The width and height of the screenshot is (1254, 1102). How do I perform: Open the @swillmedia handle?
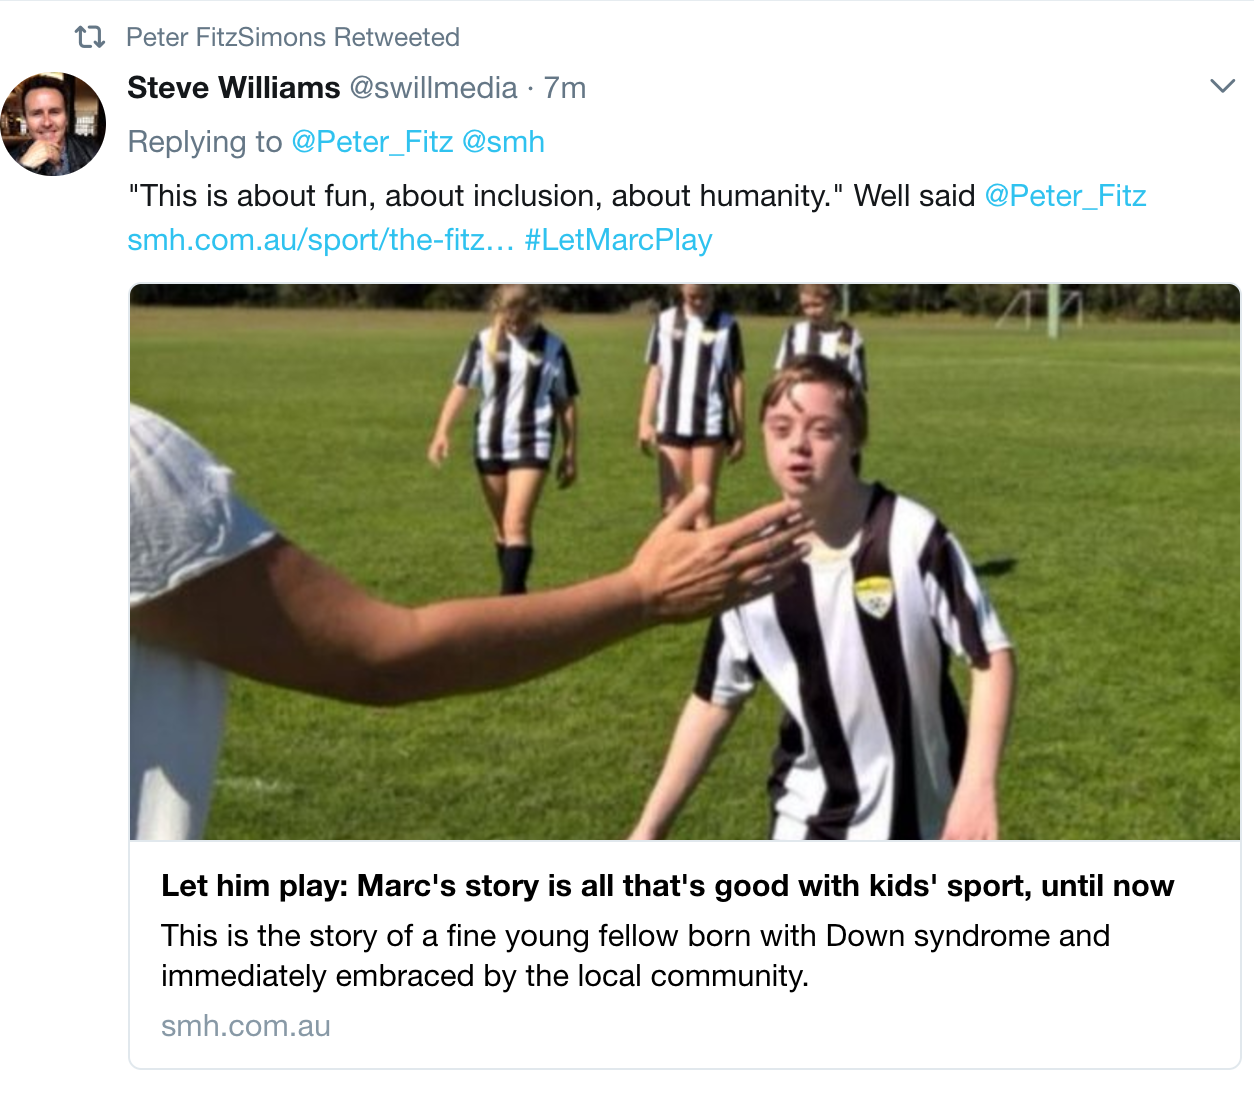433,88
